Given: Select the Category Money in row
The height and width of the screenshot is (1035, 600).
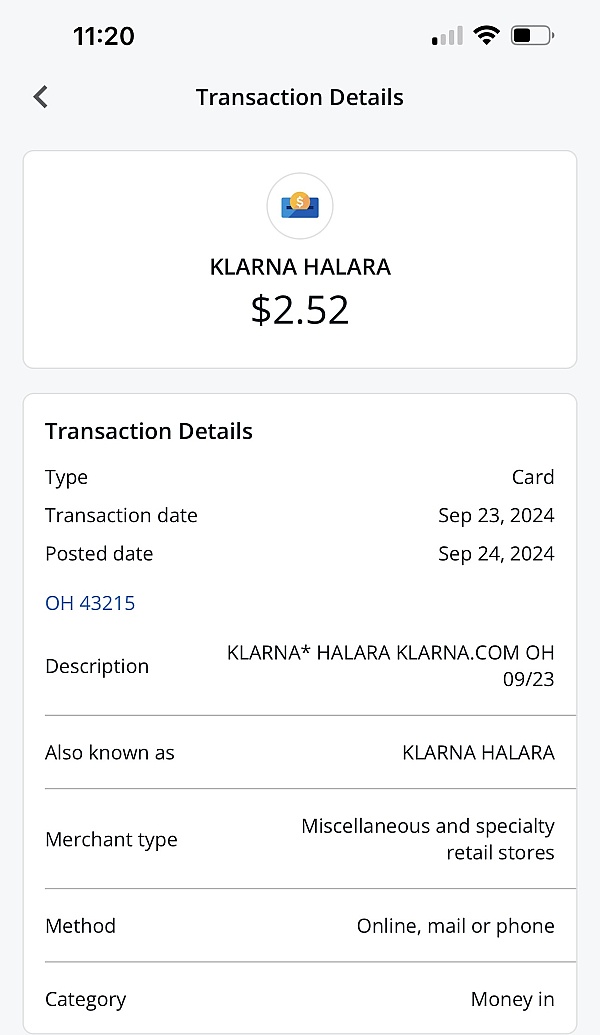Looking at the screenshot, I should point(300,999).
